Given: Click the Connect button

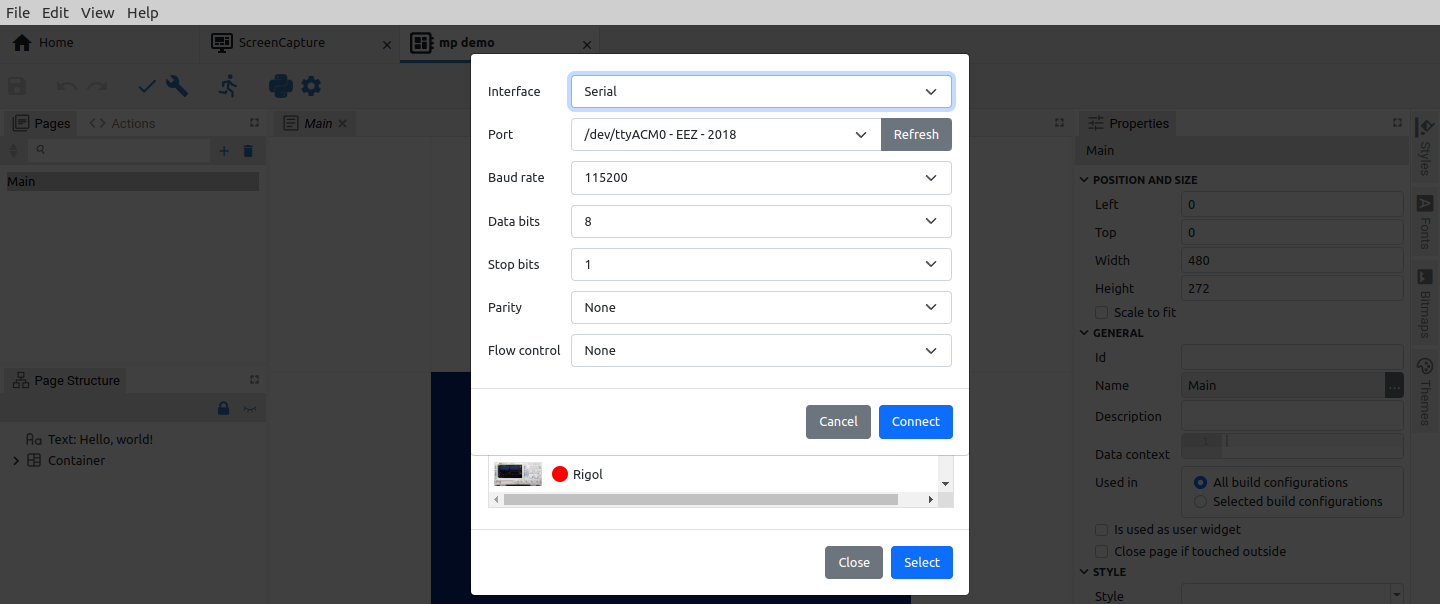Looking at the screenshot, I should [x=915, y=422].
